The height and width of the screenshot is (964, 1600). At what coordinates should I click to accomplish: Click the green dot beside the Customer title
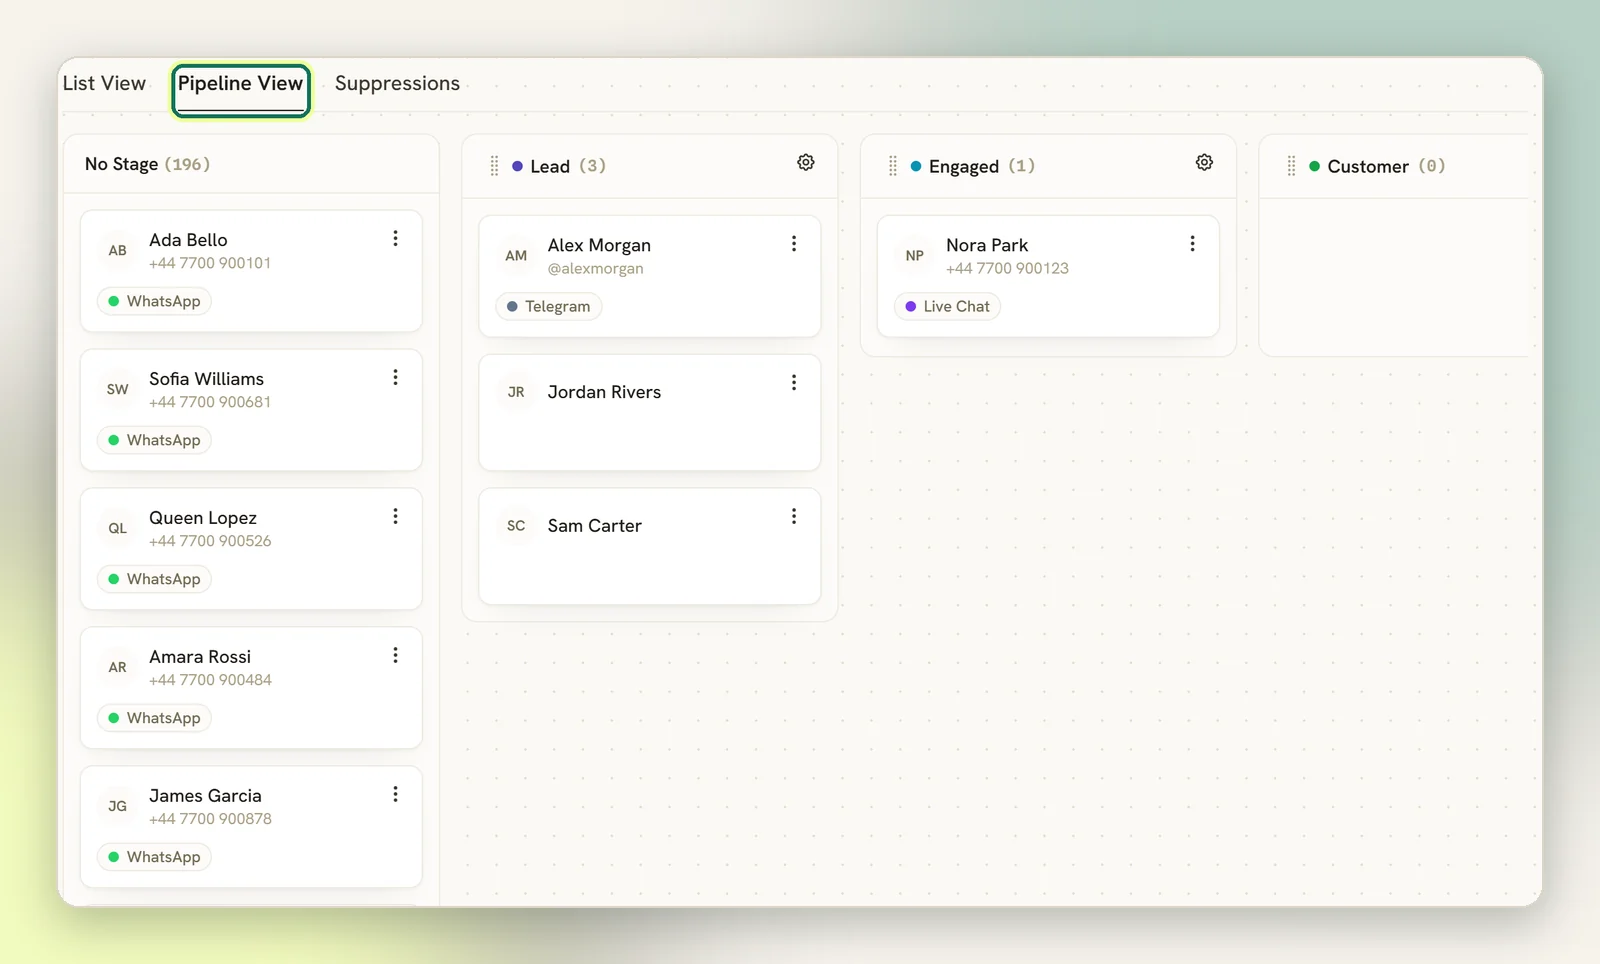click(1314, 166)
